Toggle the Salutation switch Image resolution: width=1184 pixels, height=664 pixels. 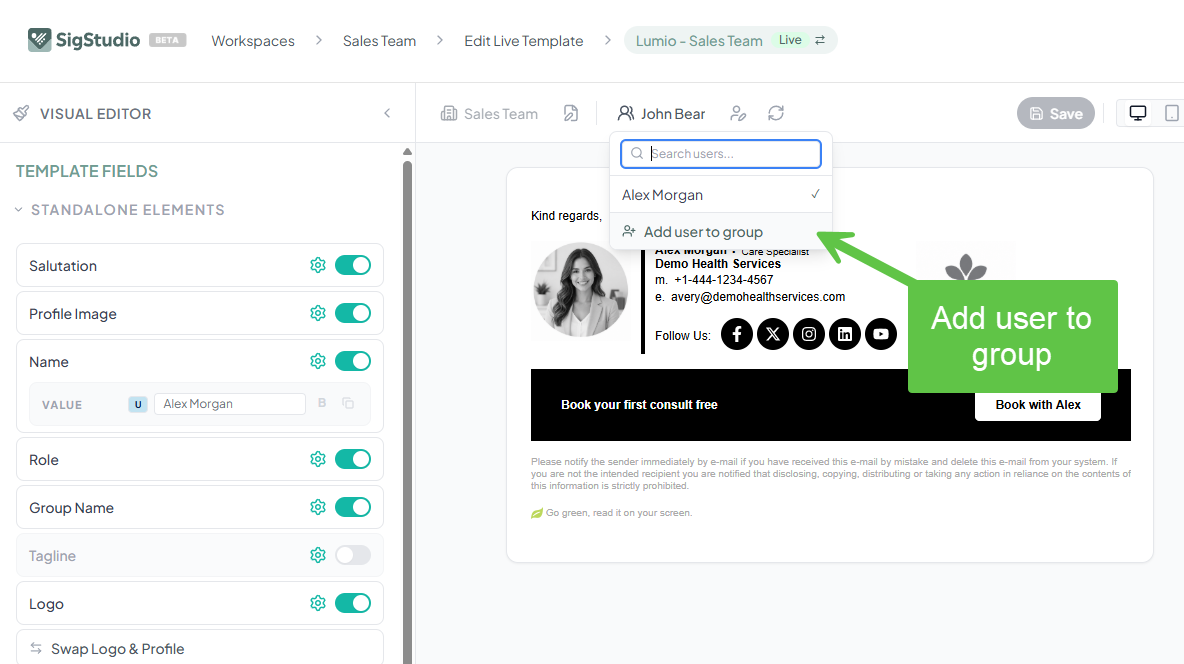click(x=353, y=265)
